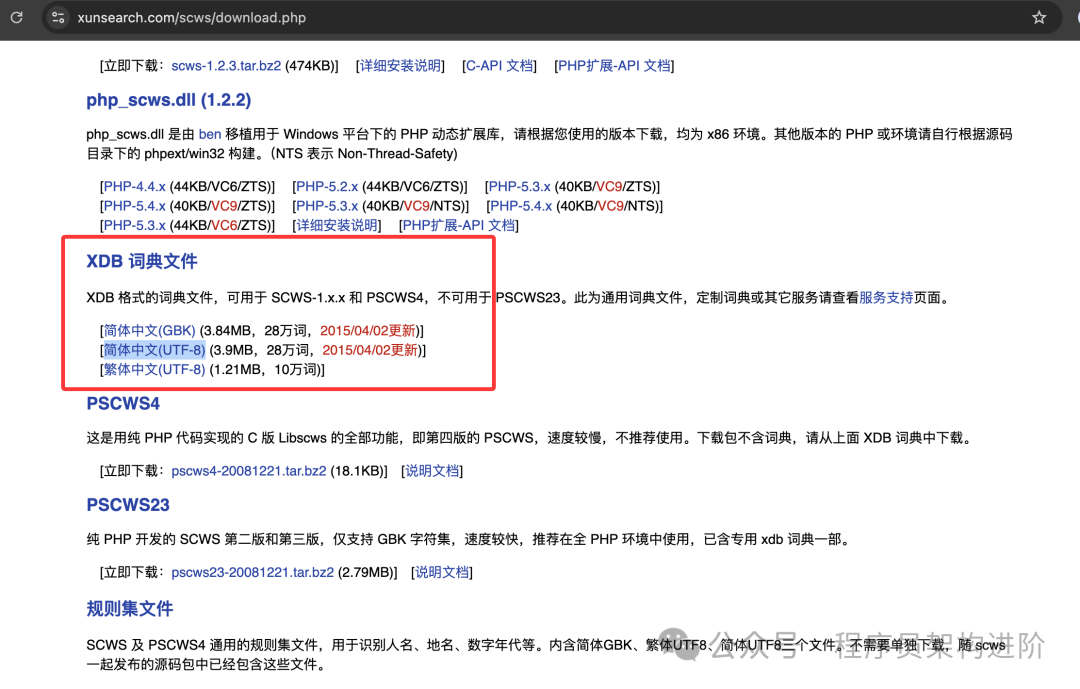This screenshot has width=1080, height=689.
Task: Open the XDB 词典文件 heading
Action: point(142,261)
